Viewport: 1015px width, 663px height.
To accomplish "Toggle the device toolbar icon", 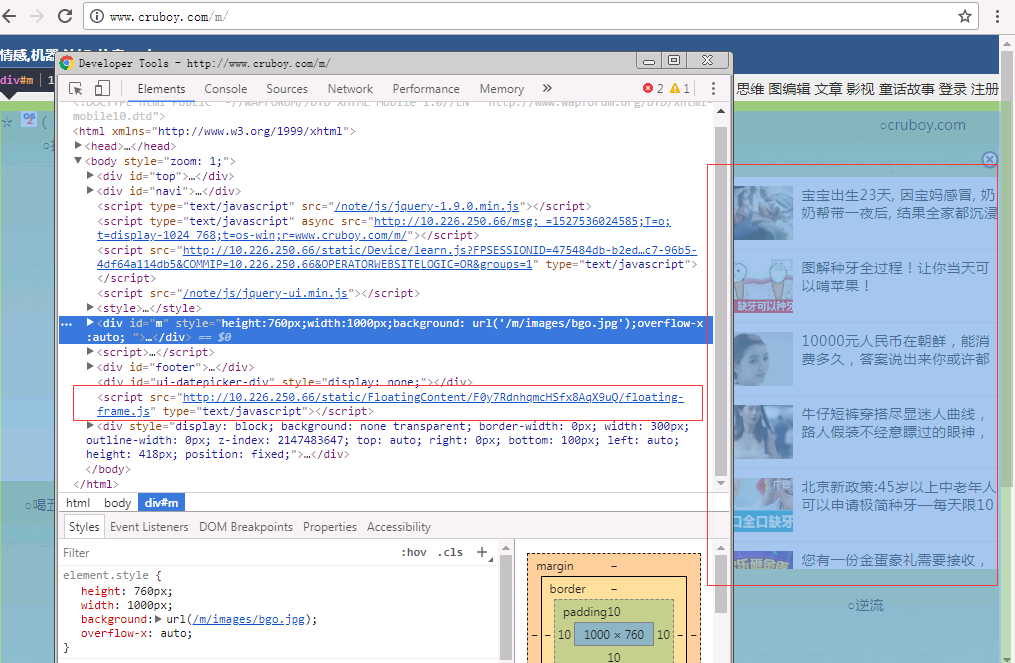I will 102,89.
